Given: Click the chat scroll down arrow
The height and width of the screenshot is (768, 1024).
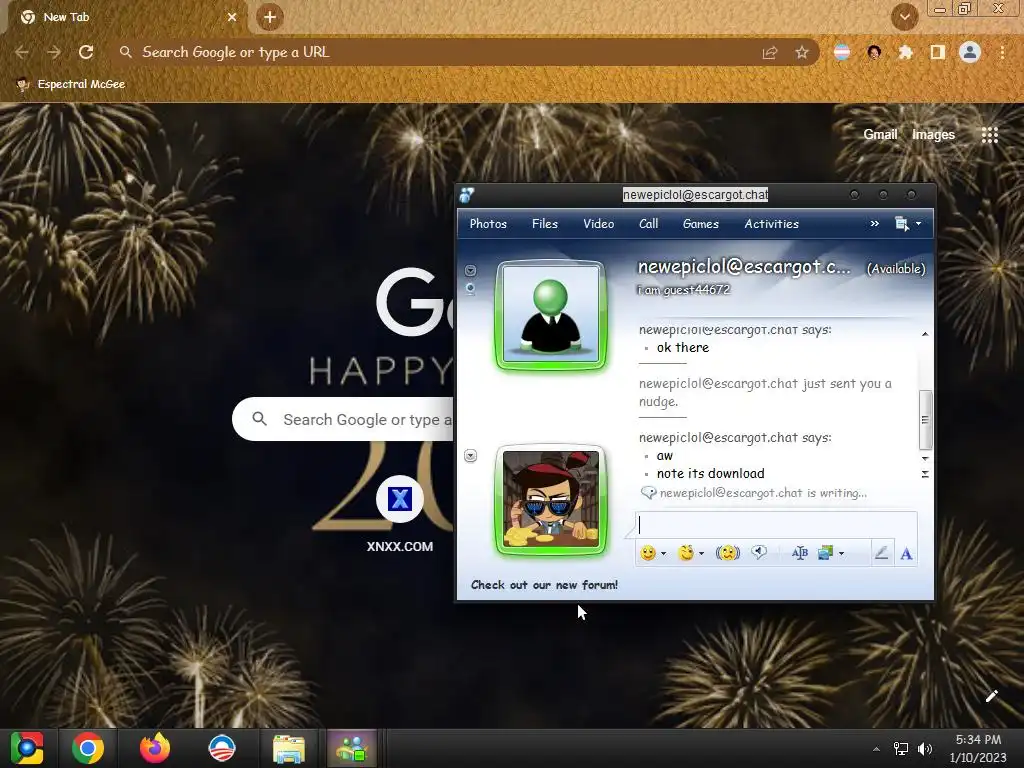Looking at the screenshot, I should click(925, 458).
